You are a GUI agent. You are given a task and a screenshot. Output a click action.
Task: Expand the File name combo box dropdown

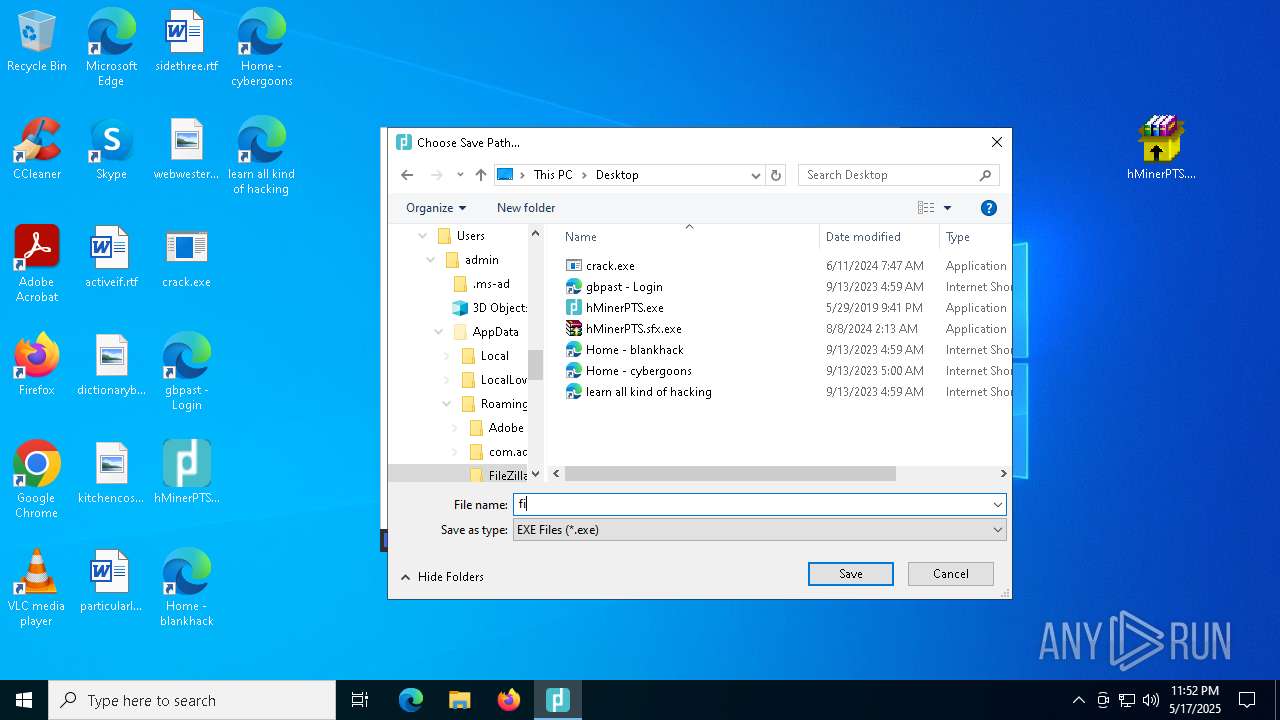(x=997, y=505)
